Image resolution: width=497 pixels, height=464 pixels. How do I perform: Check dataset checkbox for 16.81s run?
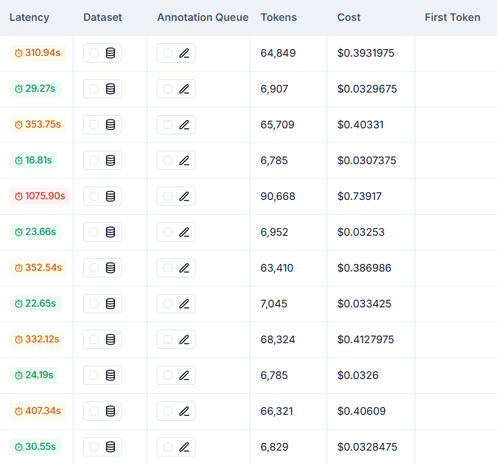[x=94, y=160]
